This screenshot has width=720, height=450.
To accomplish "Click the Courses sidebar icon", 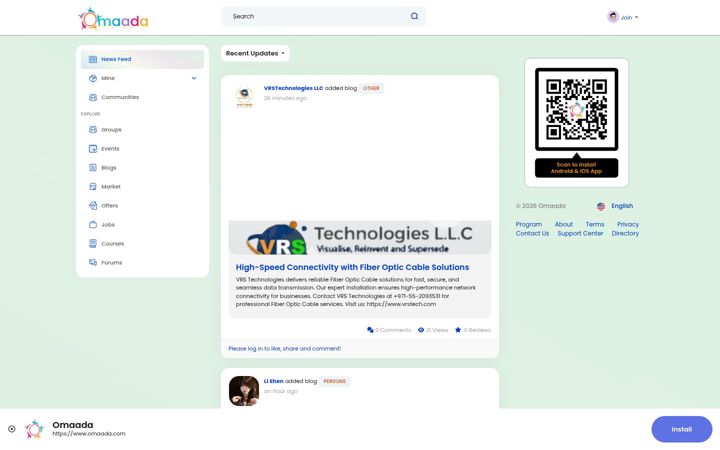I will point(93,244).
